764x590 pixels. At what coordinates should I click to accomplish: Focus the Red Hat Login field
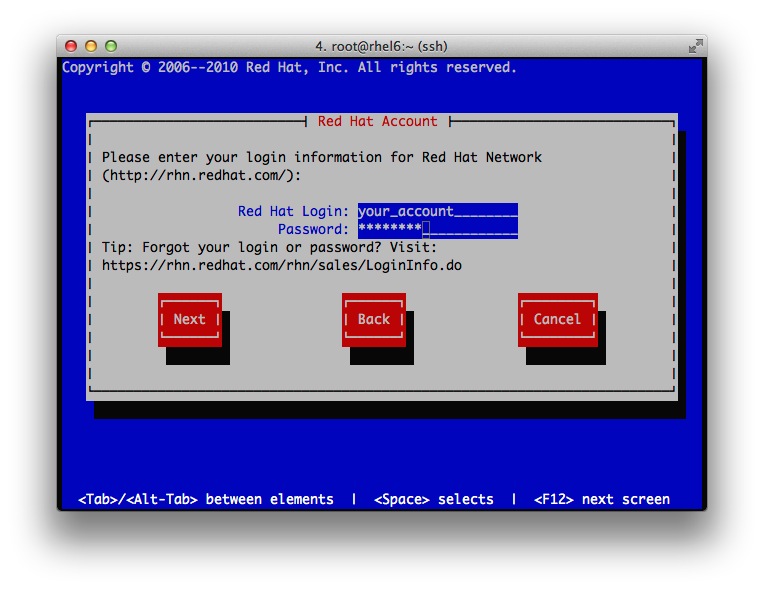[438, 211]
